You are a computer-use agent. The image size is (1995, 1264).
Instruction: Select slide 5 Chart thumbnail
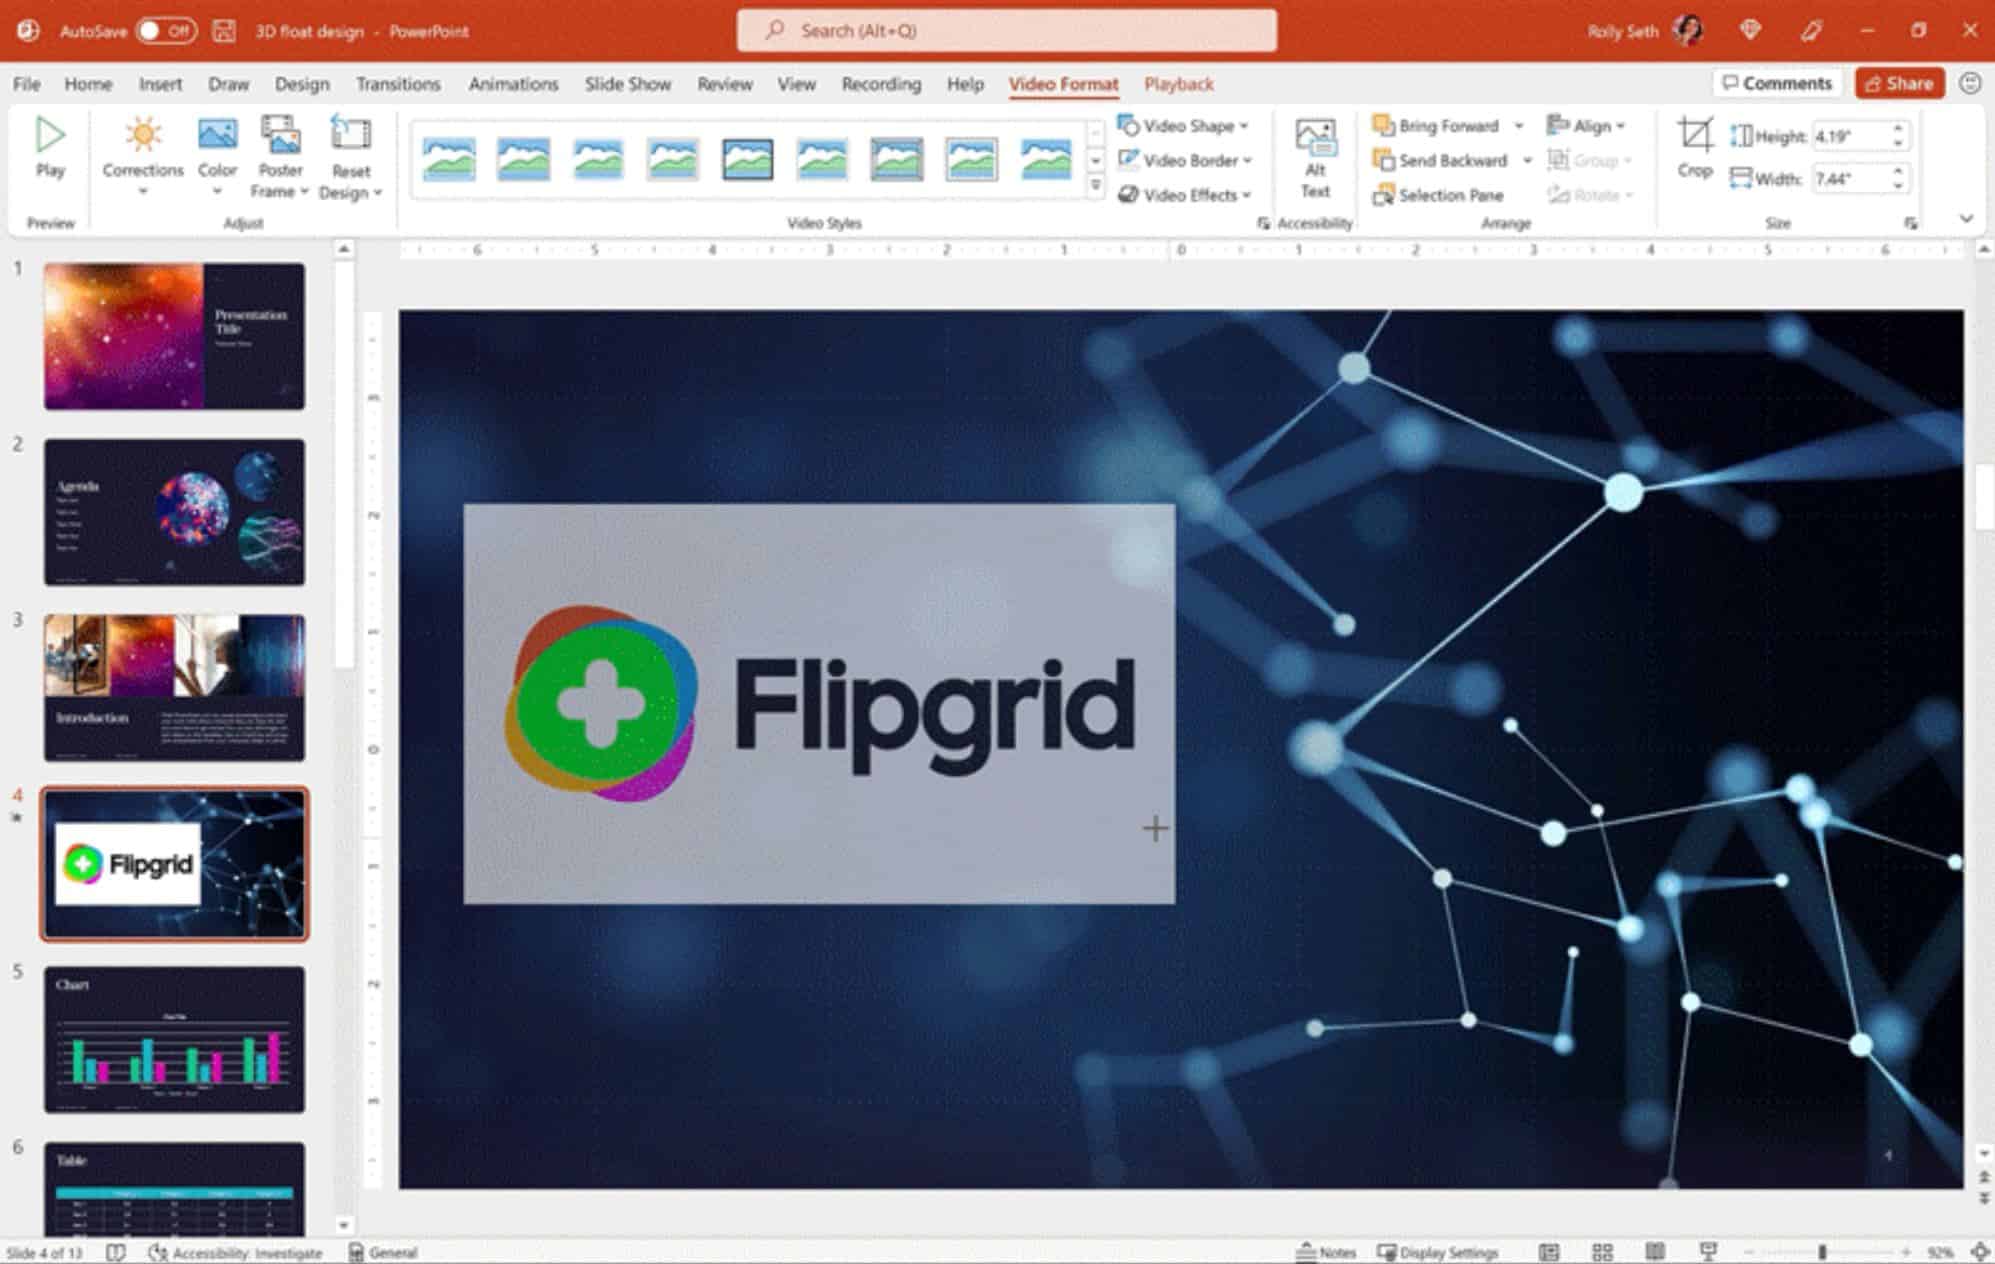tap(172, 1040)
